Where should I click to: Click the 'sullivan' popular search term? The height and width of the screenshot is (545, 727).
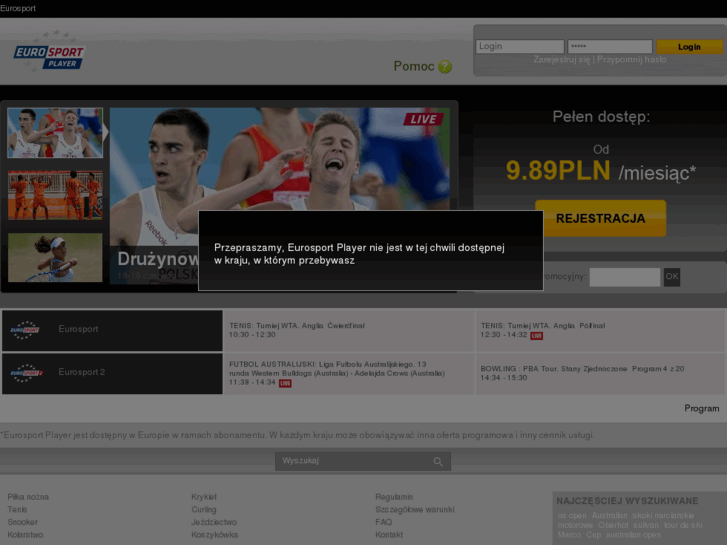coord(646,525)
